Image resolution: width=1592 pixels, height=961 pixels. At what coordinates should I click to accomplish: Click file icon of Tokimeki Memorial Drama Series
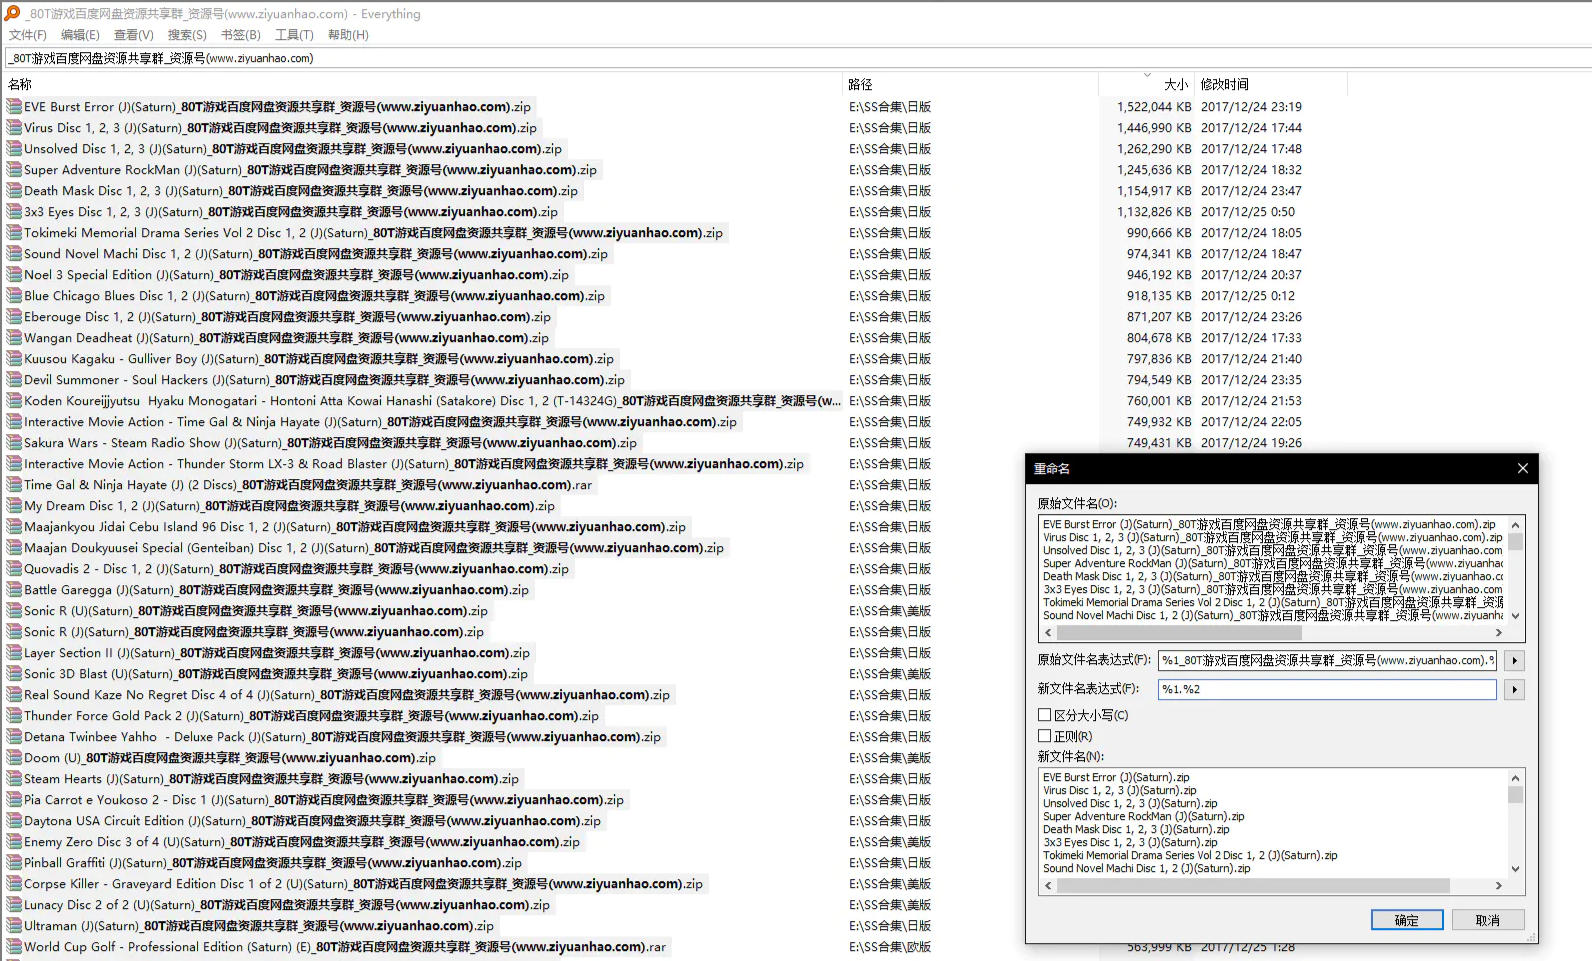click(x=14, y=233)
